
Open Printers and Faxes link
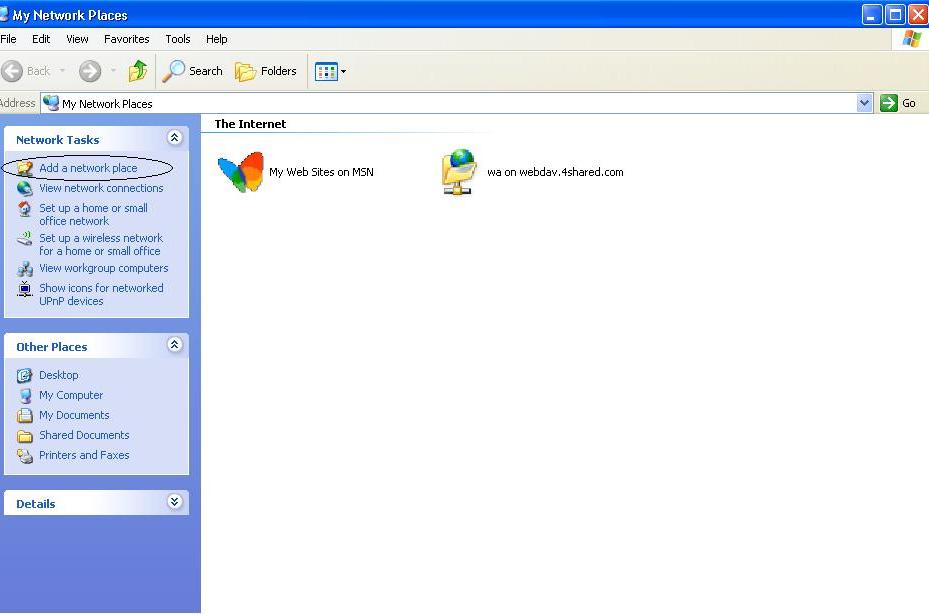[84, 456]
